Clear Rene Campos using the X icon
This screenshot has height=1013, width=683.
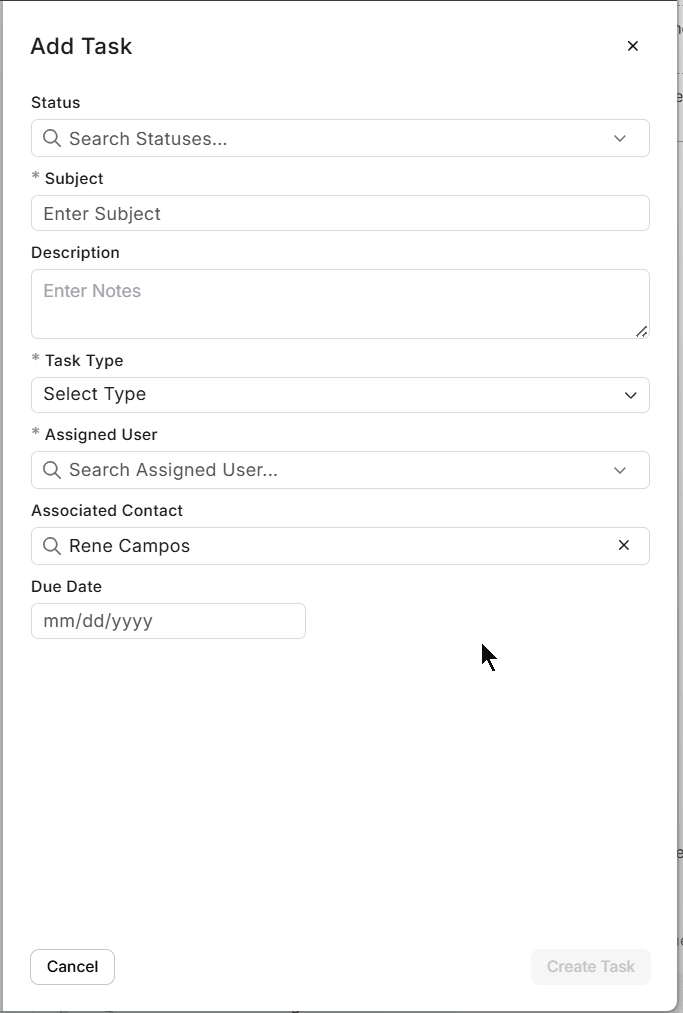point(623,546)
